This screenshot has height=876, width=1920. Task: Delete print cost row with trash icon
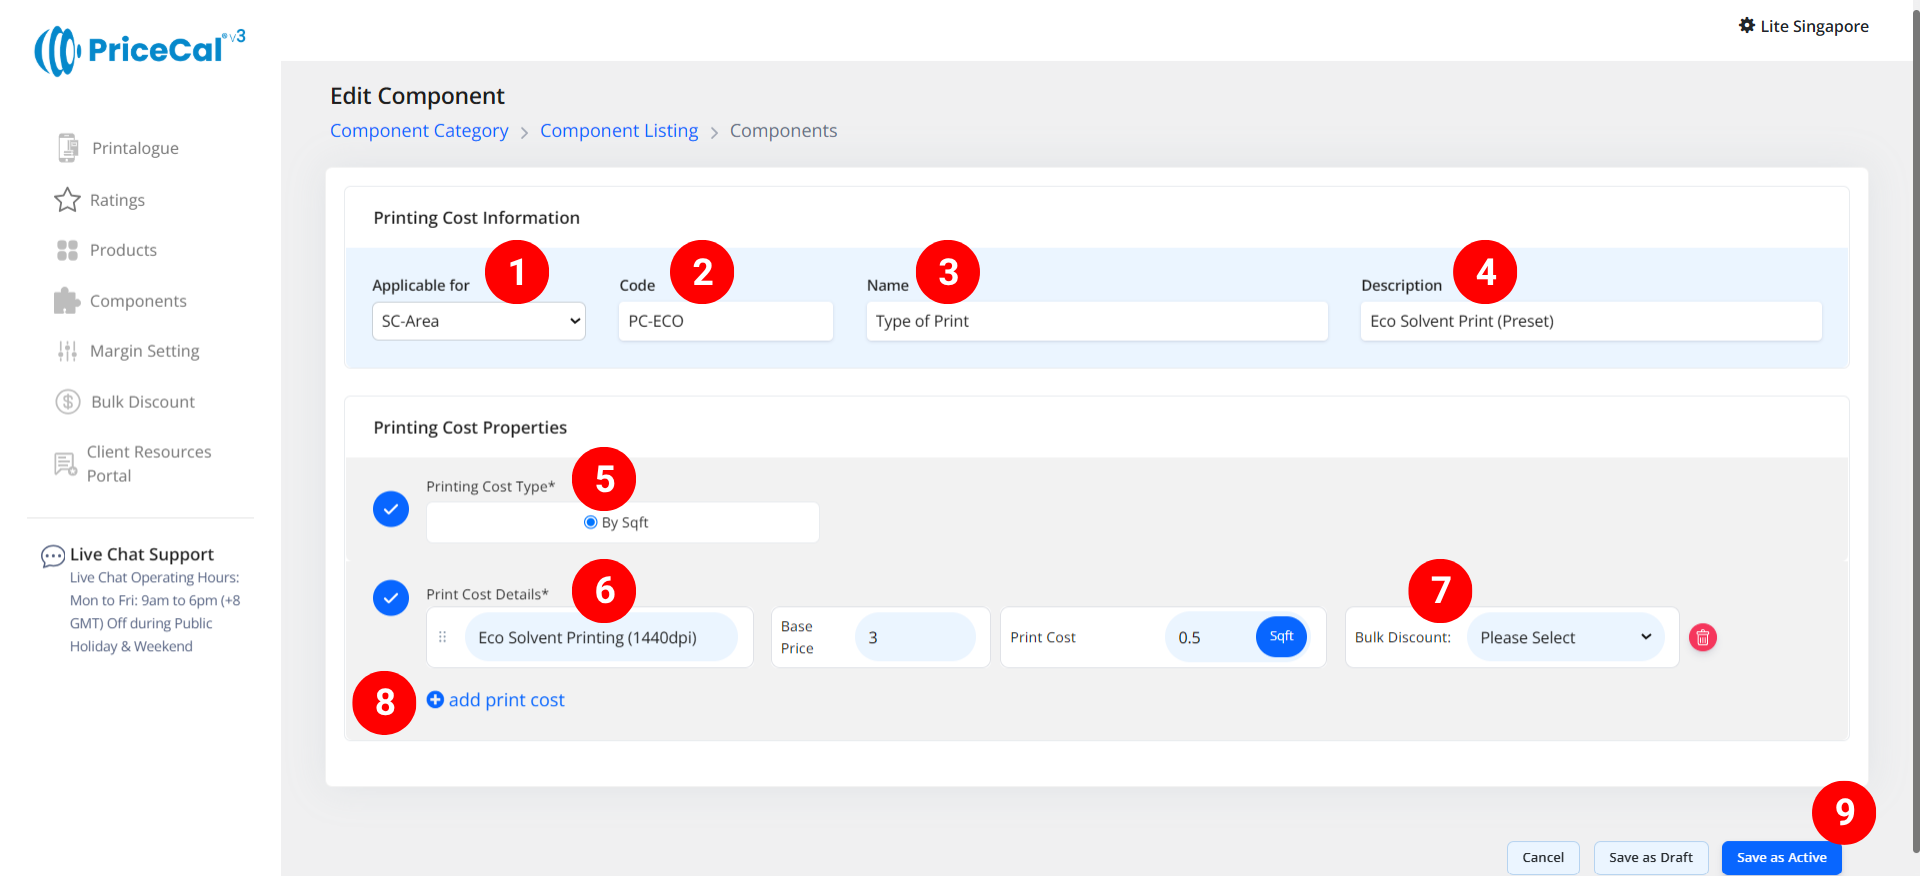coord(1702,637)
